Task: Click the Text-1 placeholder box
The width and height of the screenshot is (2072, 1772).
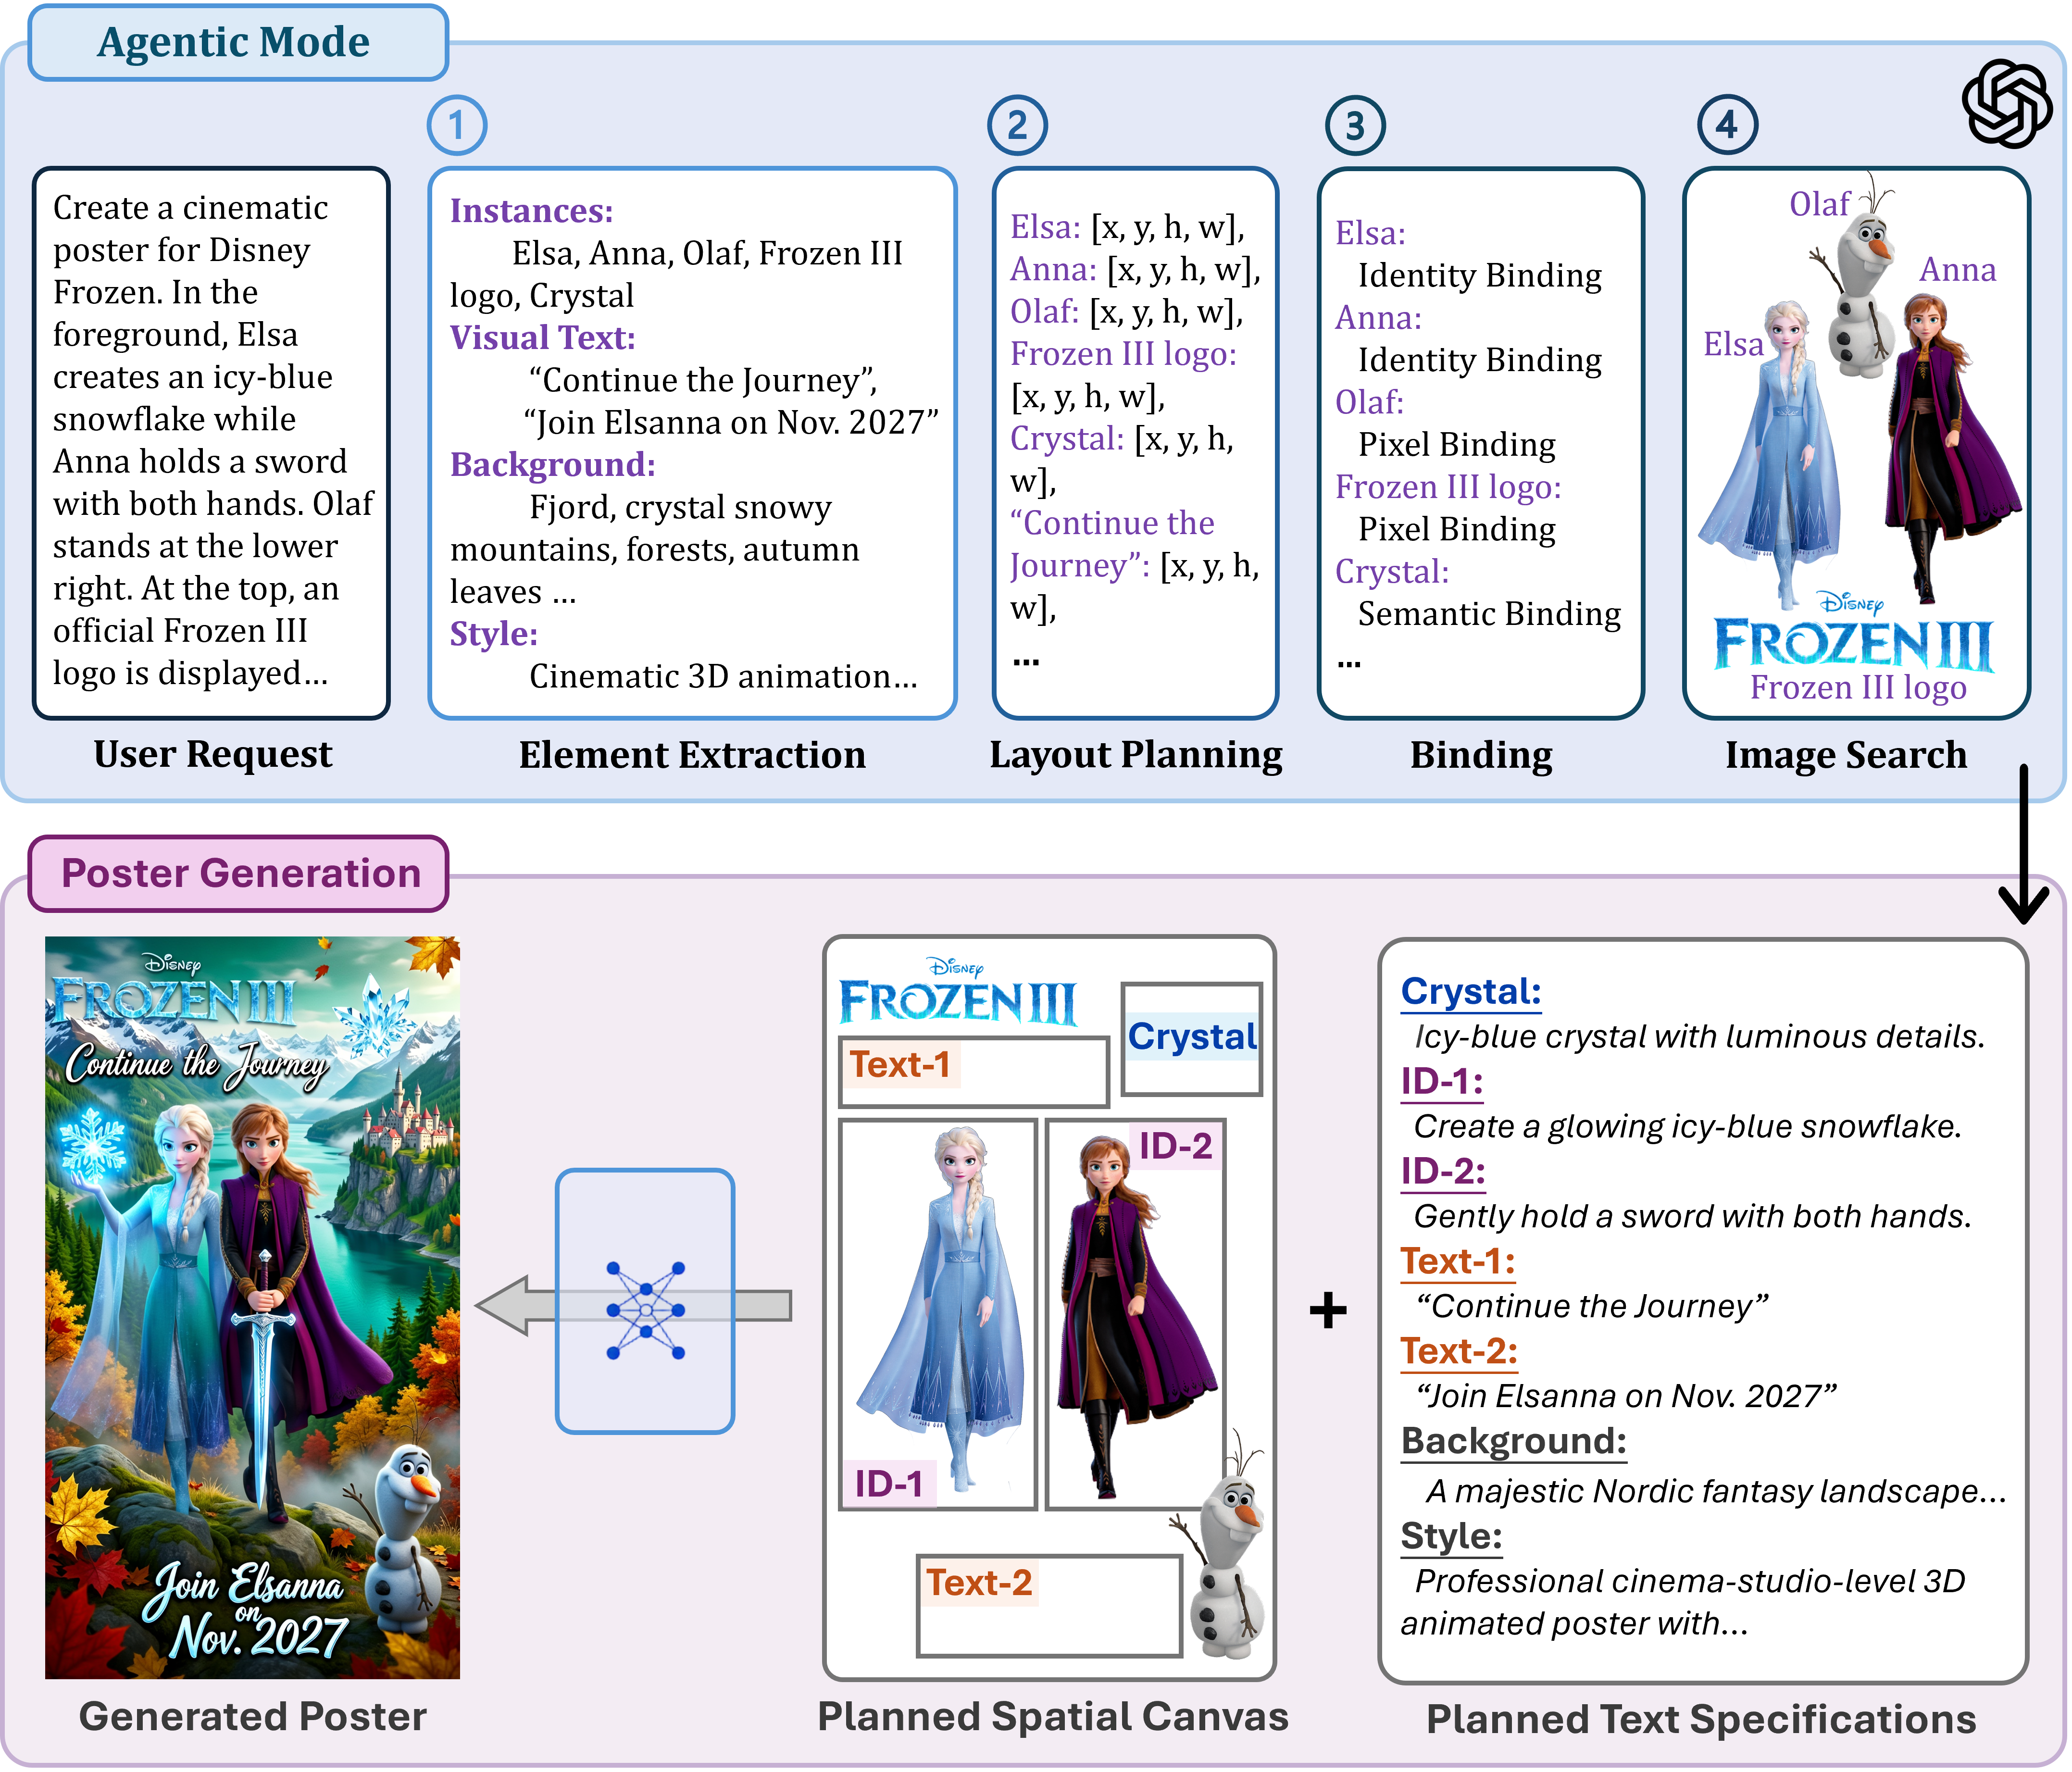Action: click(x=974, y=1071)
